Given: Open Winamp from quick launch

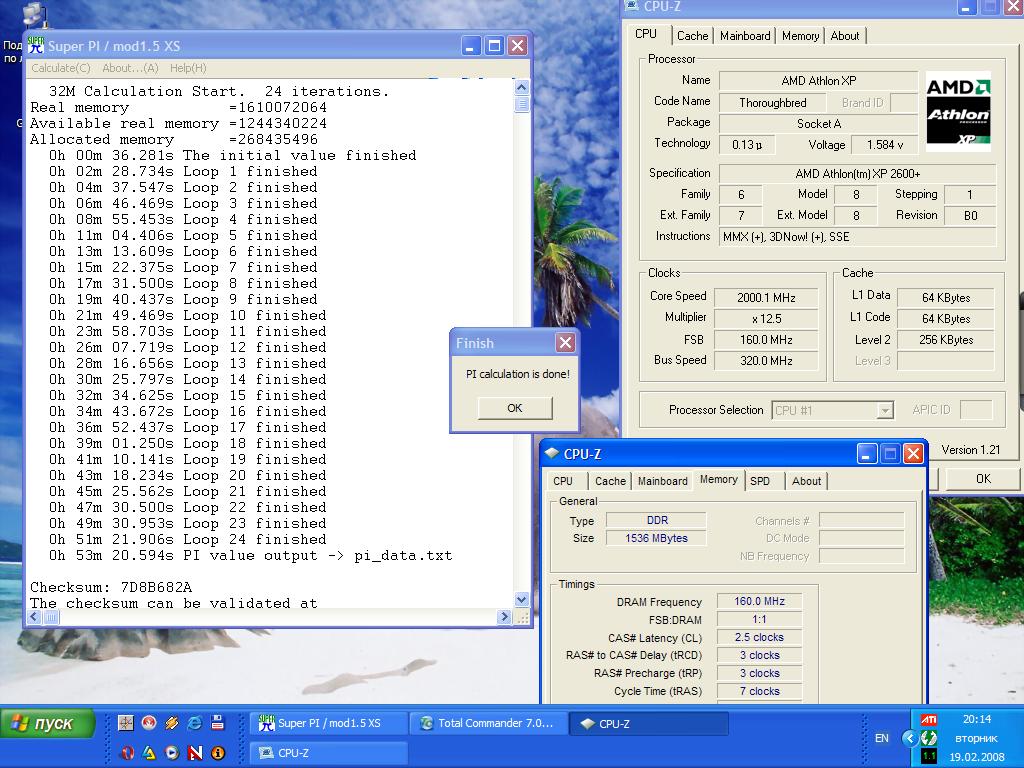Looking at the screenshot, I should click(172, 722).
